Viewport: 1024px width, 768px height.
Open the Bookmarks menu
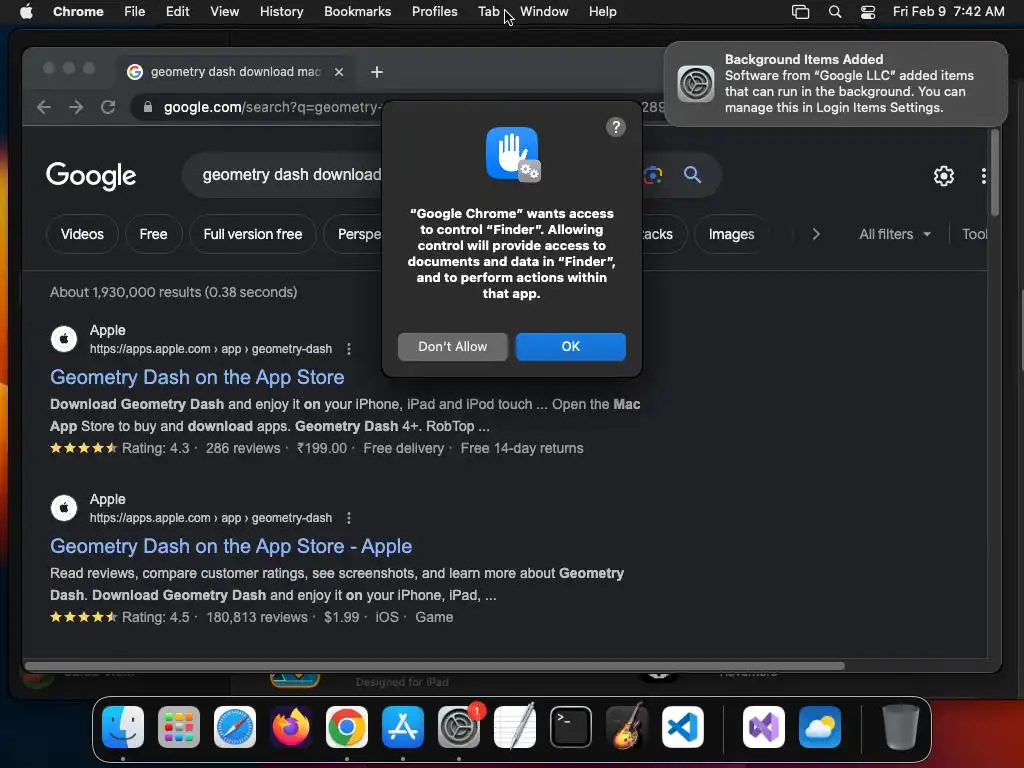tap(357, 12)
